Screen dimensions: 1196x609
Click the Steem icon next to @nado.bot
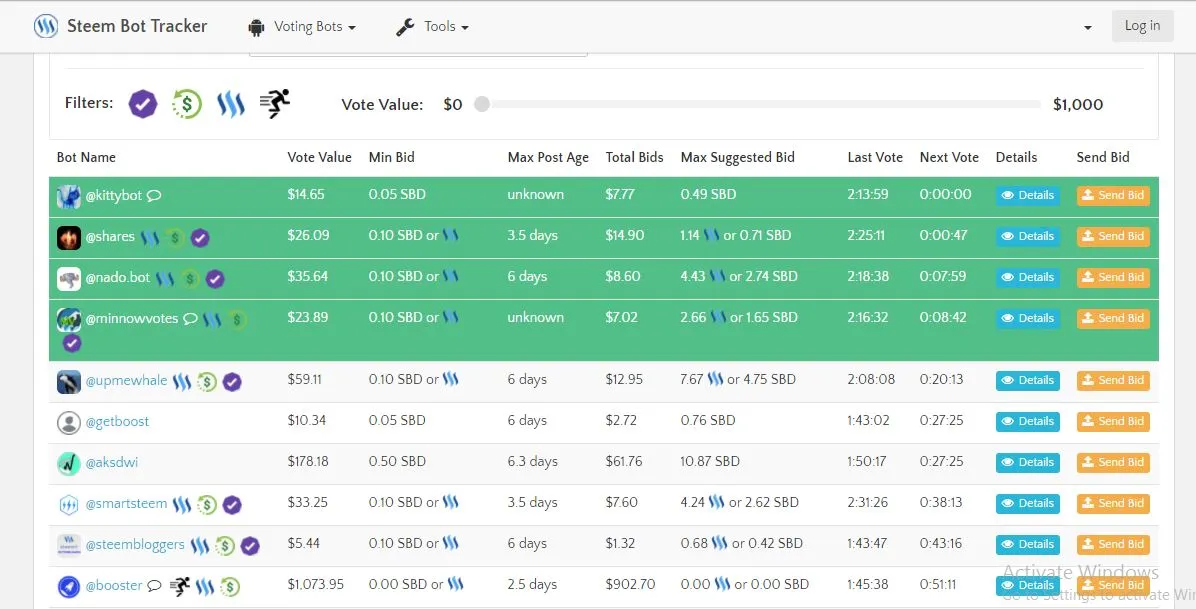click(x=165, y=279)
